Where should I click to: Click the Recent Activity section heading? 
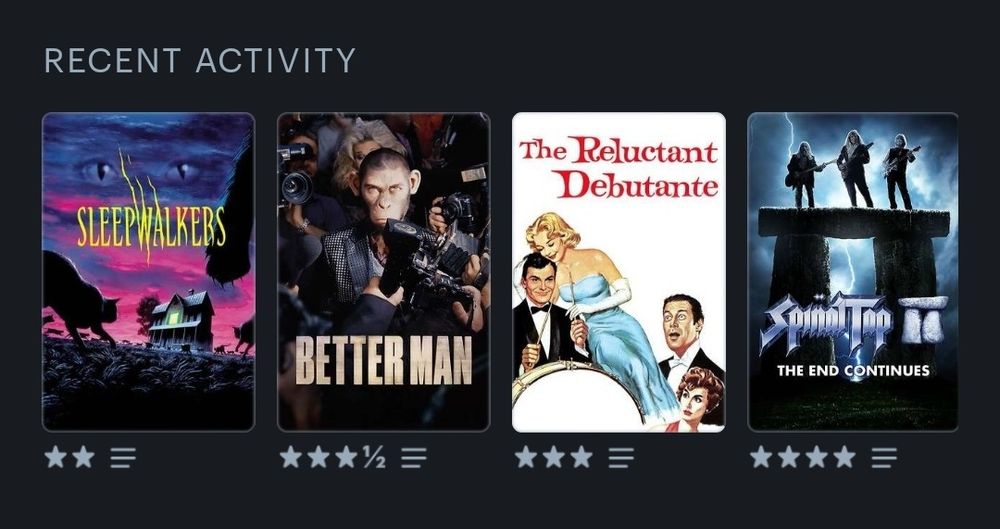[200, 61]
